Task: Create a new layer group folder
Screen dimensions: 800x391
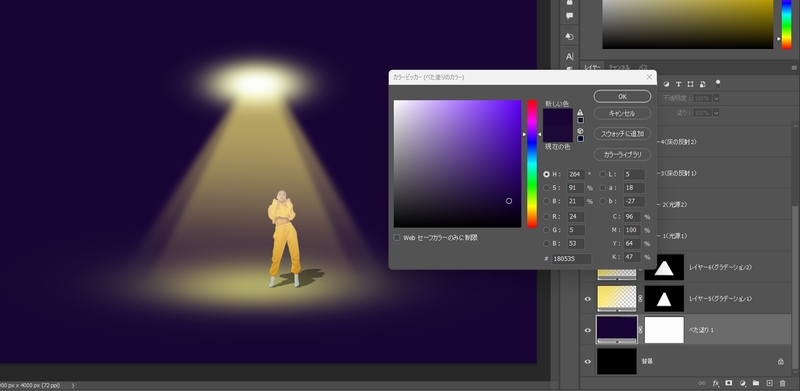Action: tap(756, 383)
